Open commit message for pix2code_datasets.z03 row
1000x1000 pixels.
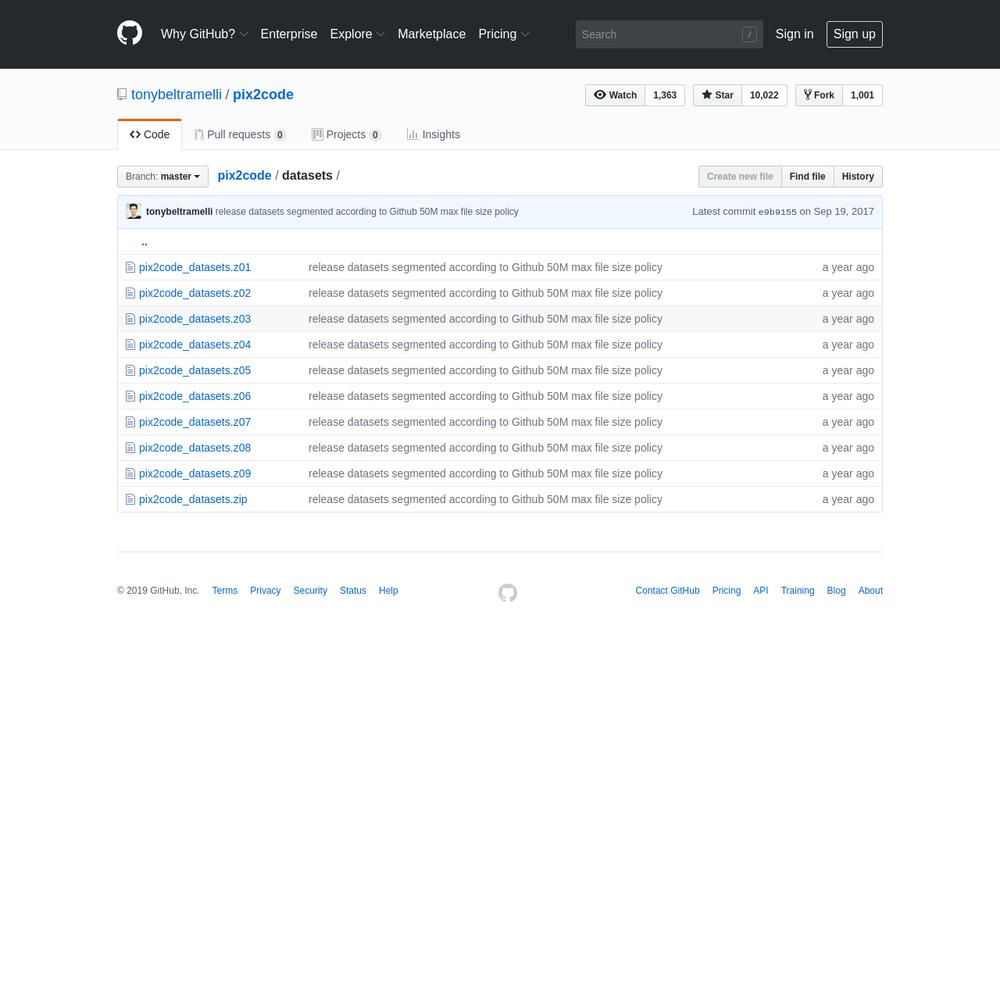[485, 319]
